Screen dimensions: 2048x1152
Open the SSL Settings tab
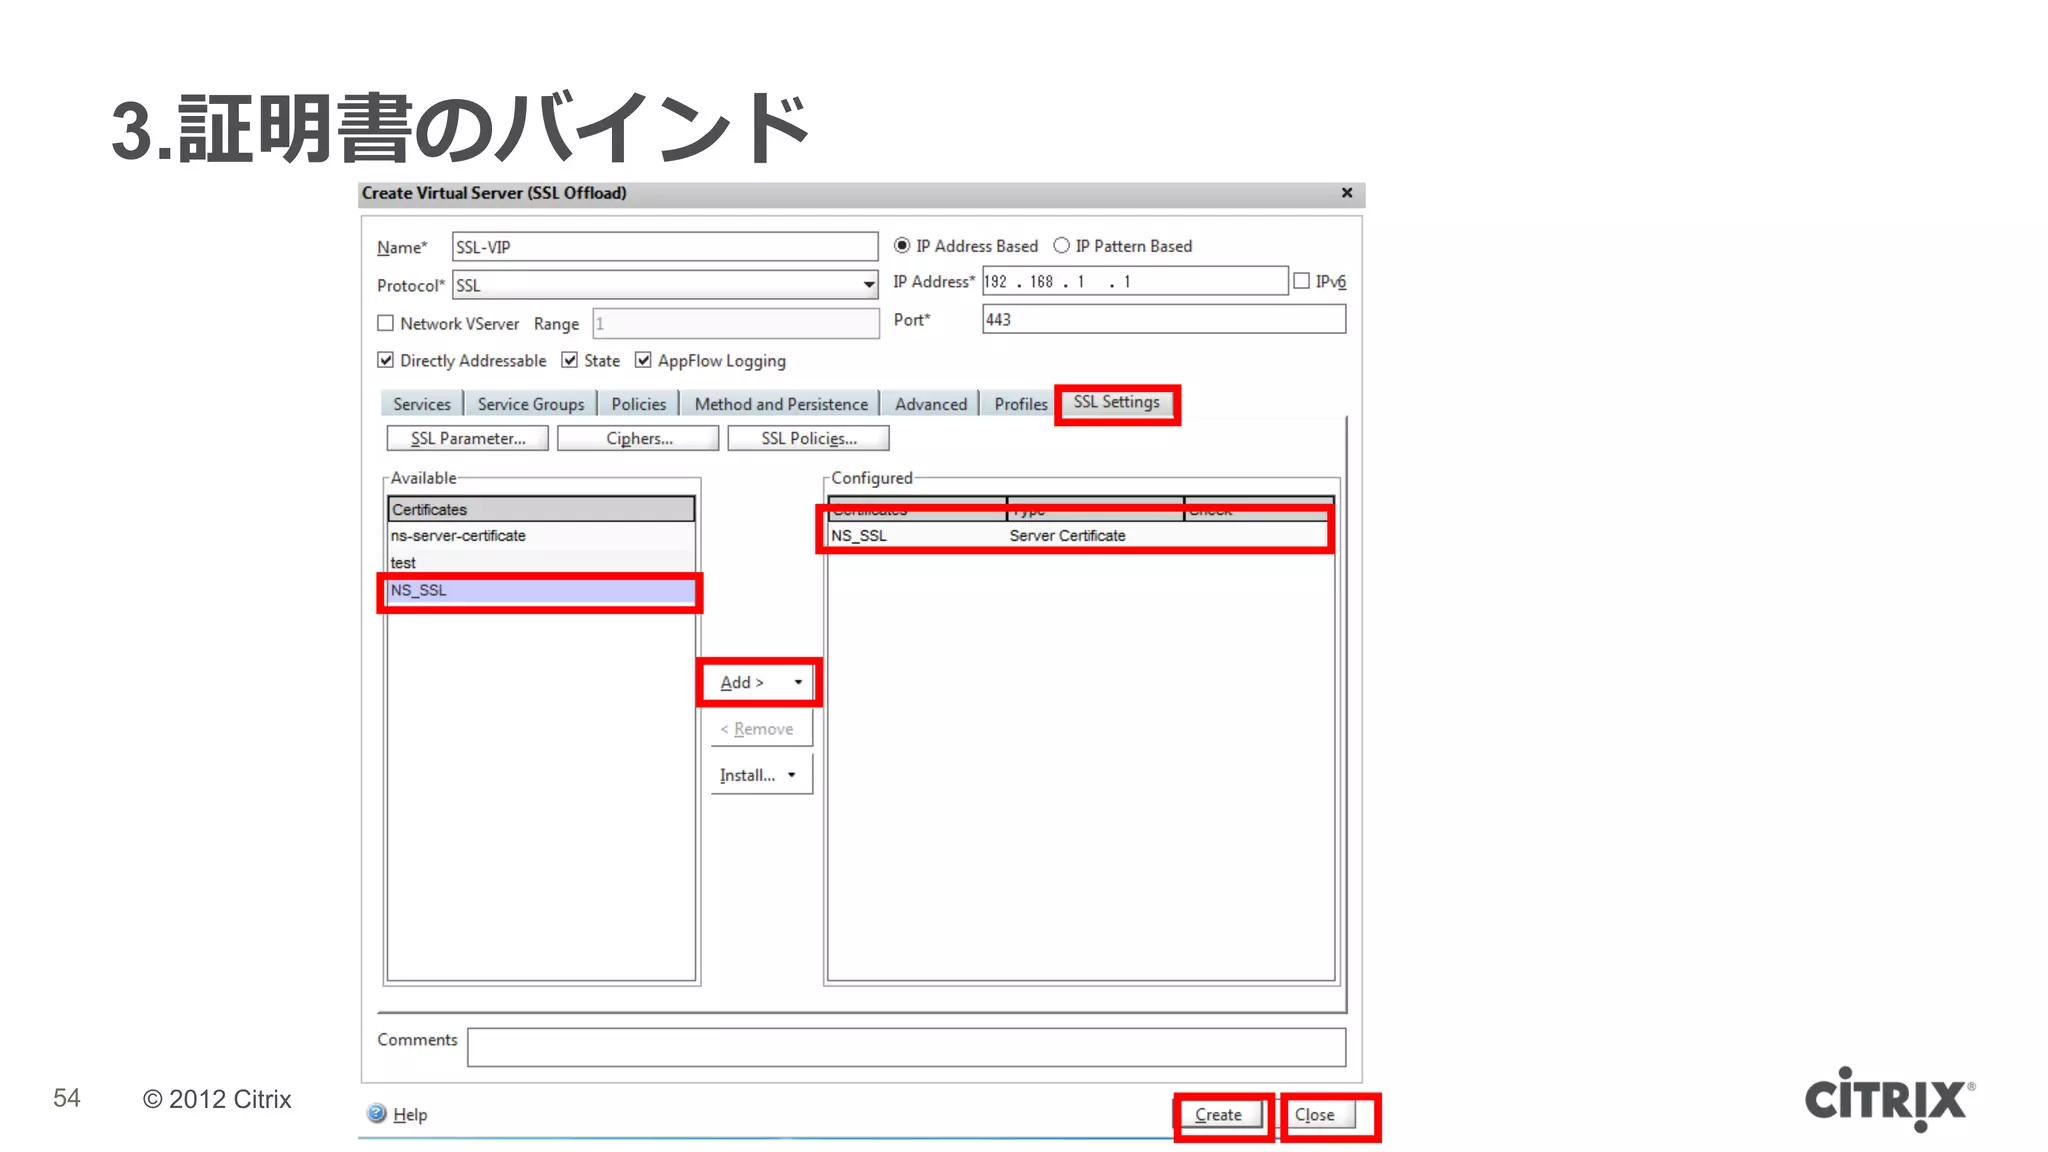click(1117, 402)
